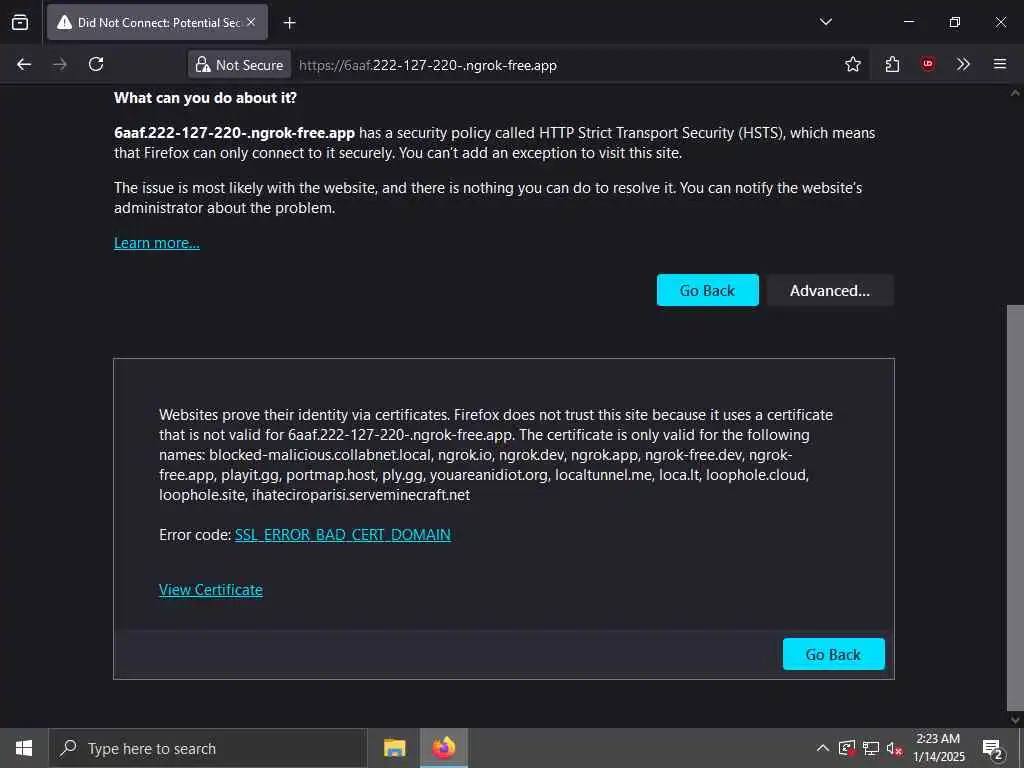Open the security tray icon
This screenshot has height=768, width=1024.
(846, 748)
